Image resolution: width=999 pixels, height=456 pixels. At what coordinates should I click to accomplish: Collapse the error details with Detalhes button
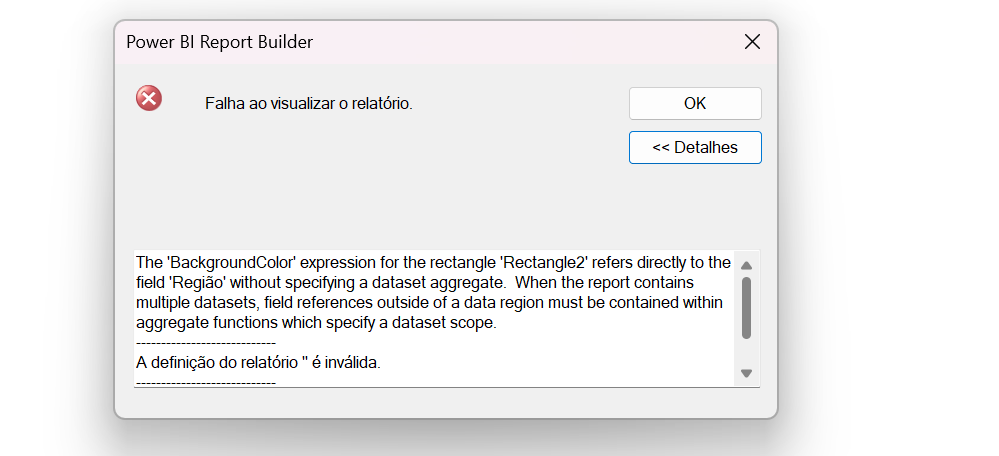coord(695,147)
